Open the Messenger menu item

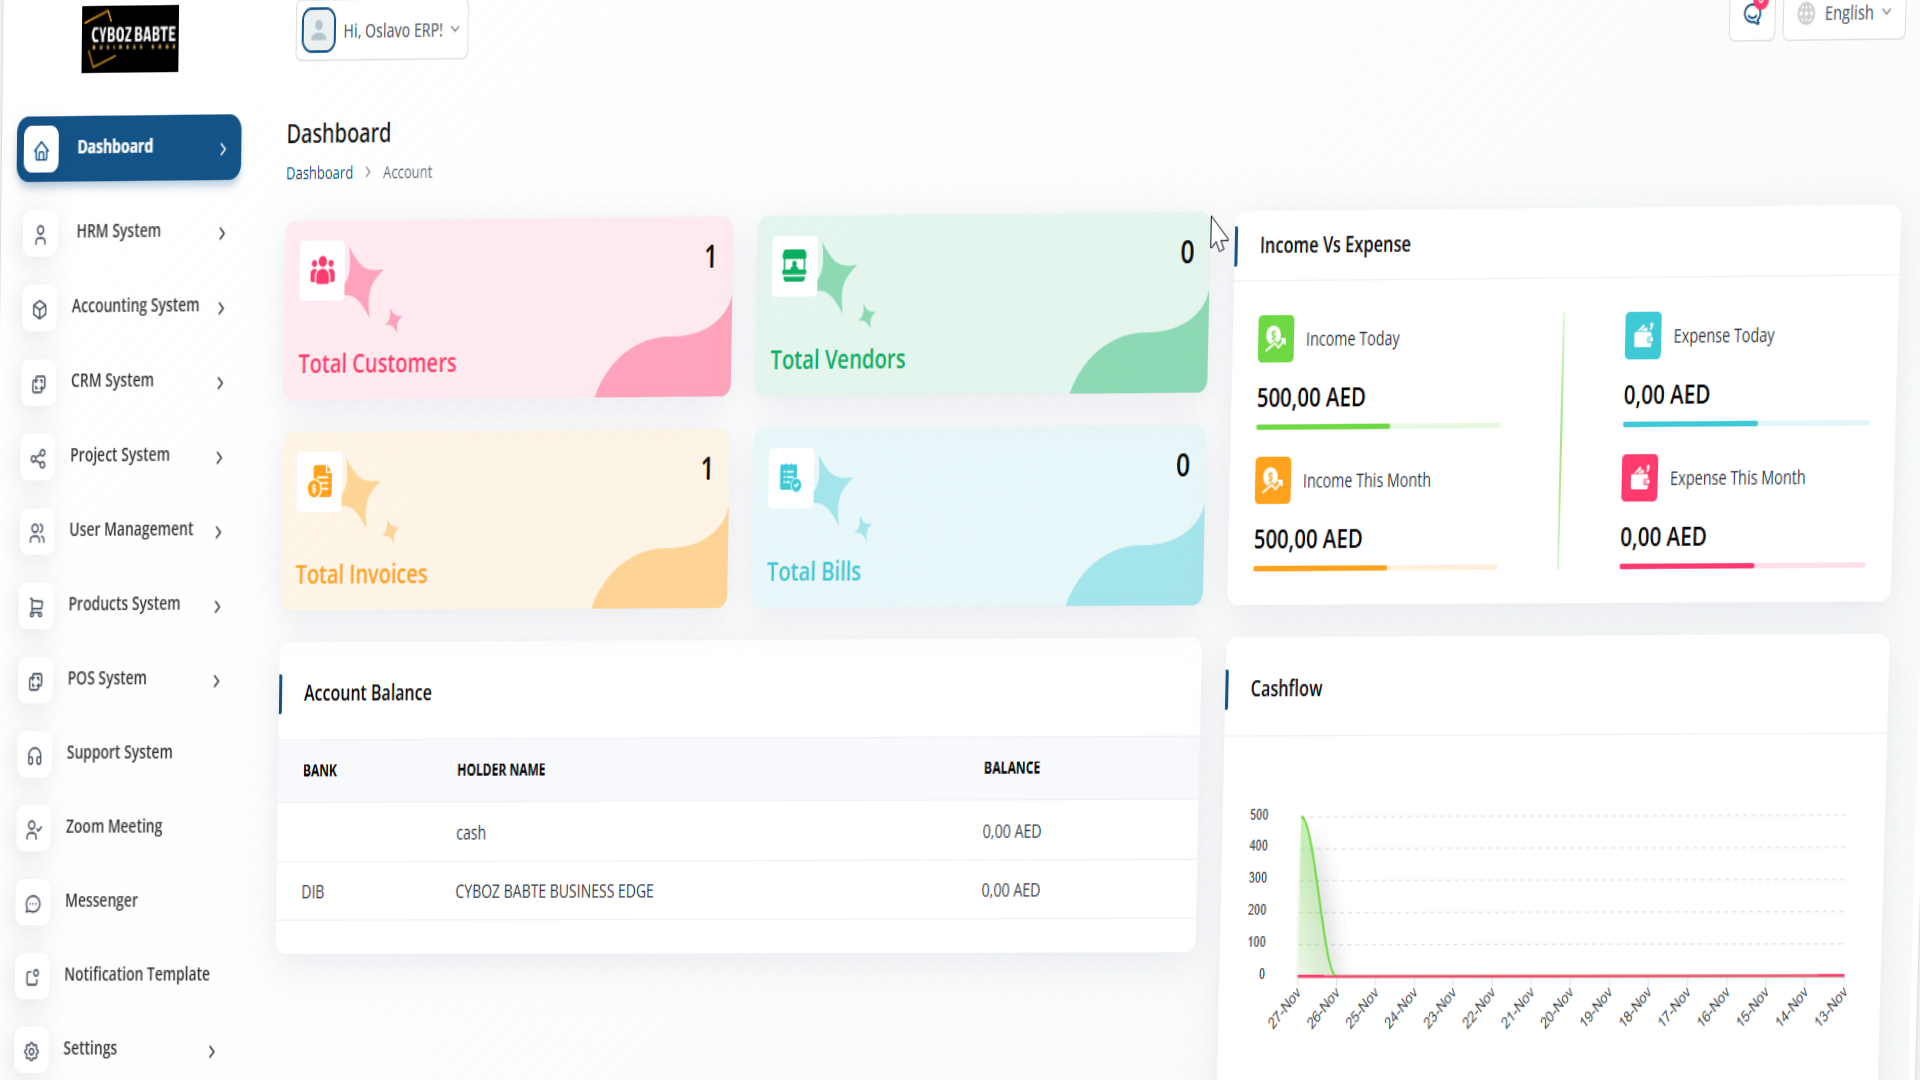click(101, 901)
